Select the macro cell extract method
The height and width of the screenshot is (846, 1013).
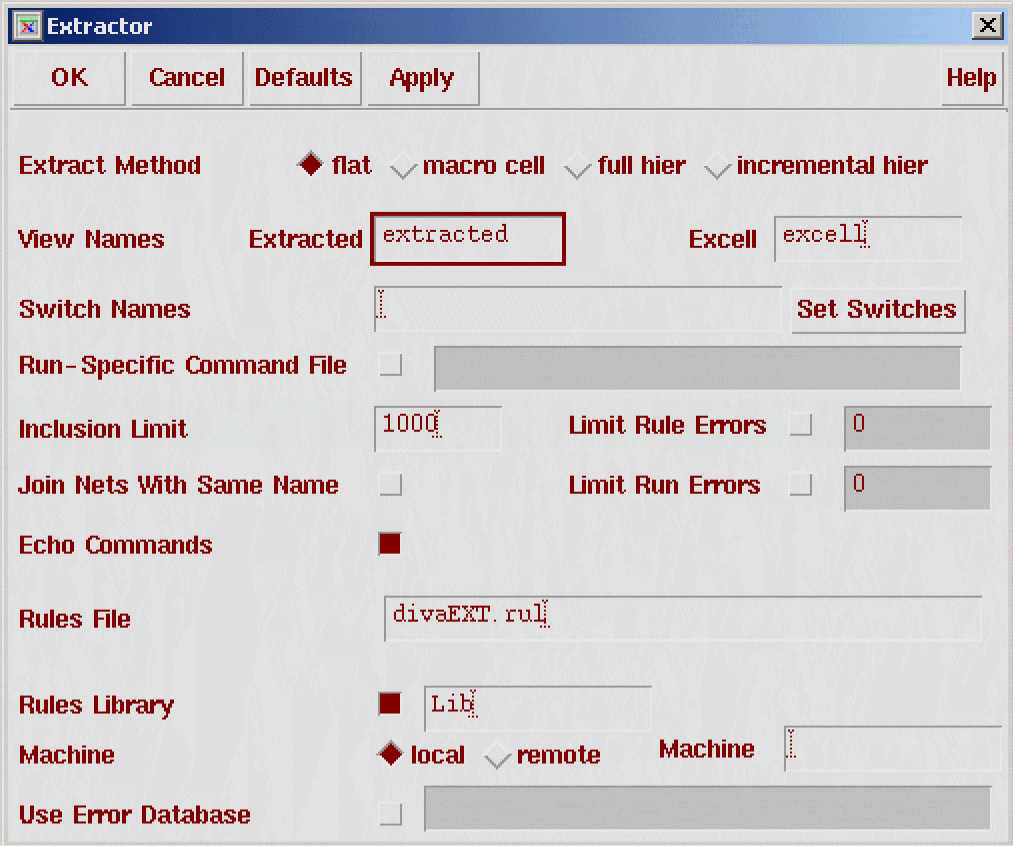(403, 166)
